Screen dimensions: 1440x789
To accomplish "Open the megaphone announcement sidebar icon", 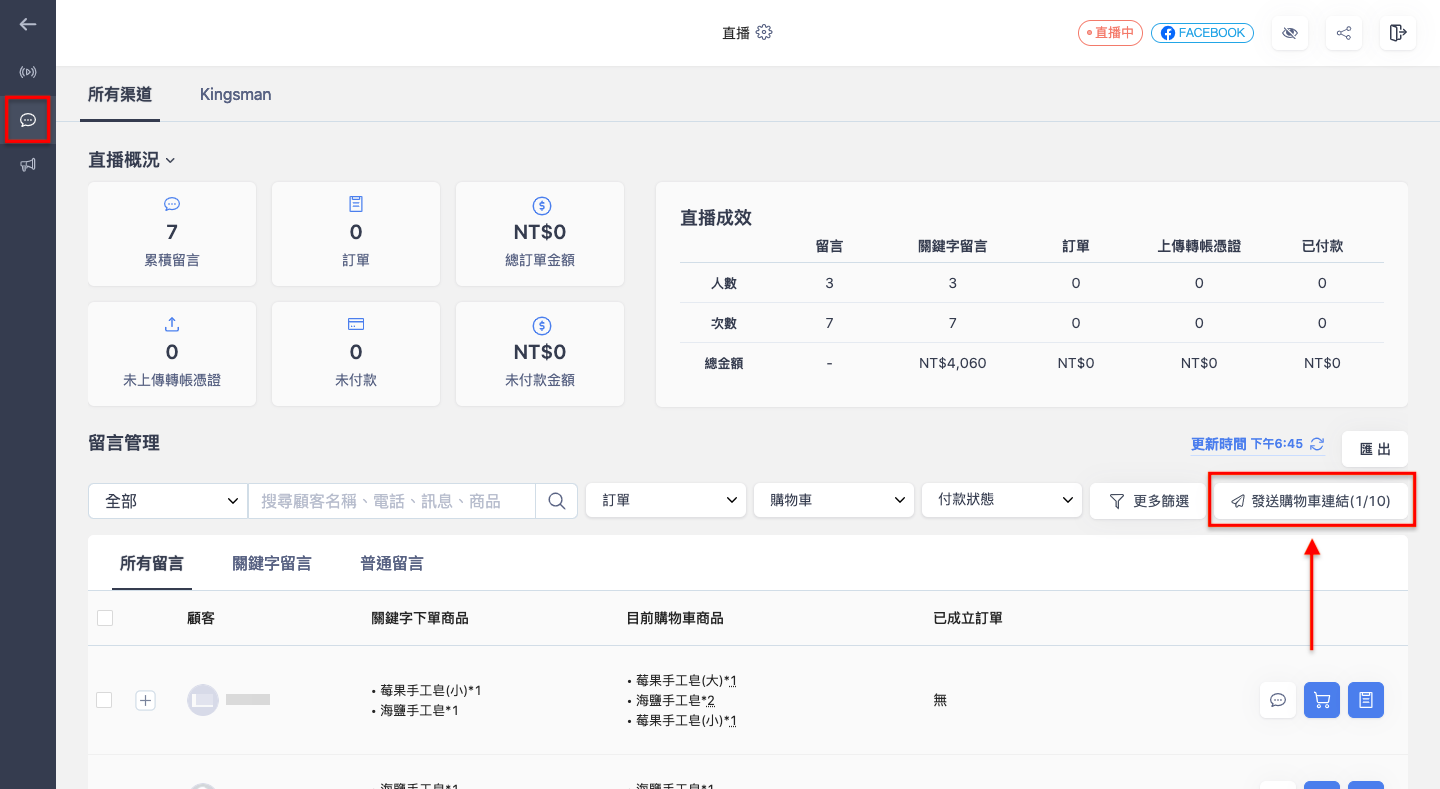I will pos(28,165).
